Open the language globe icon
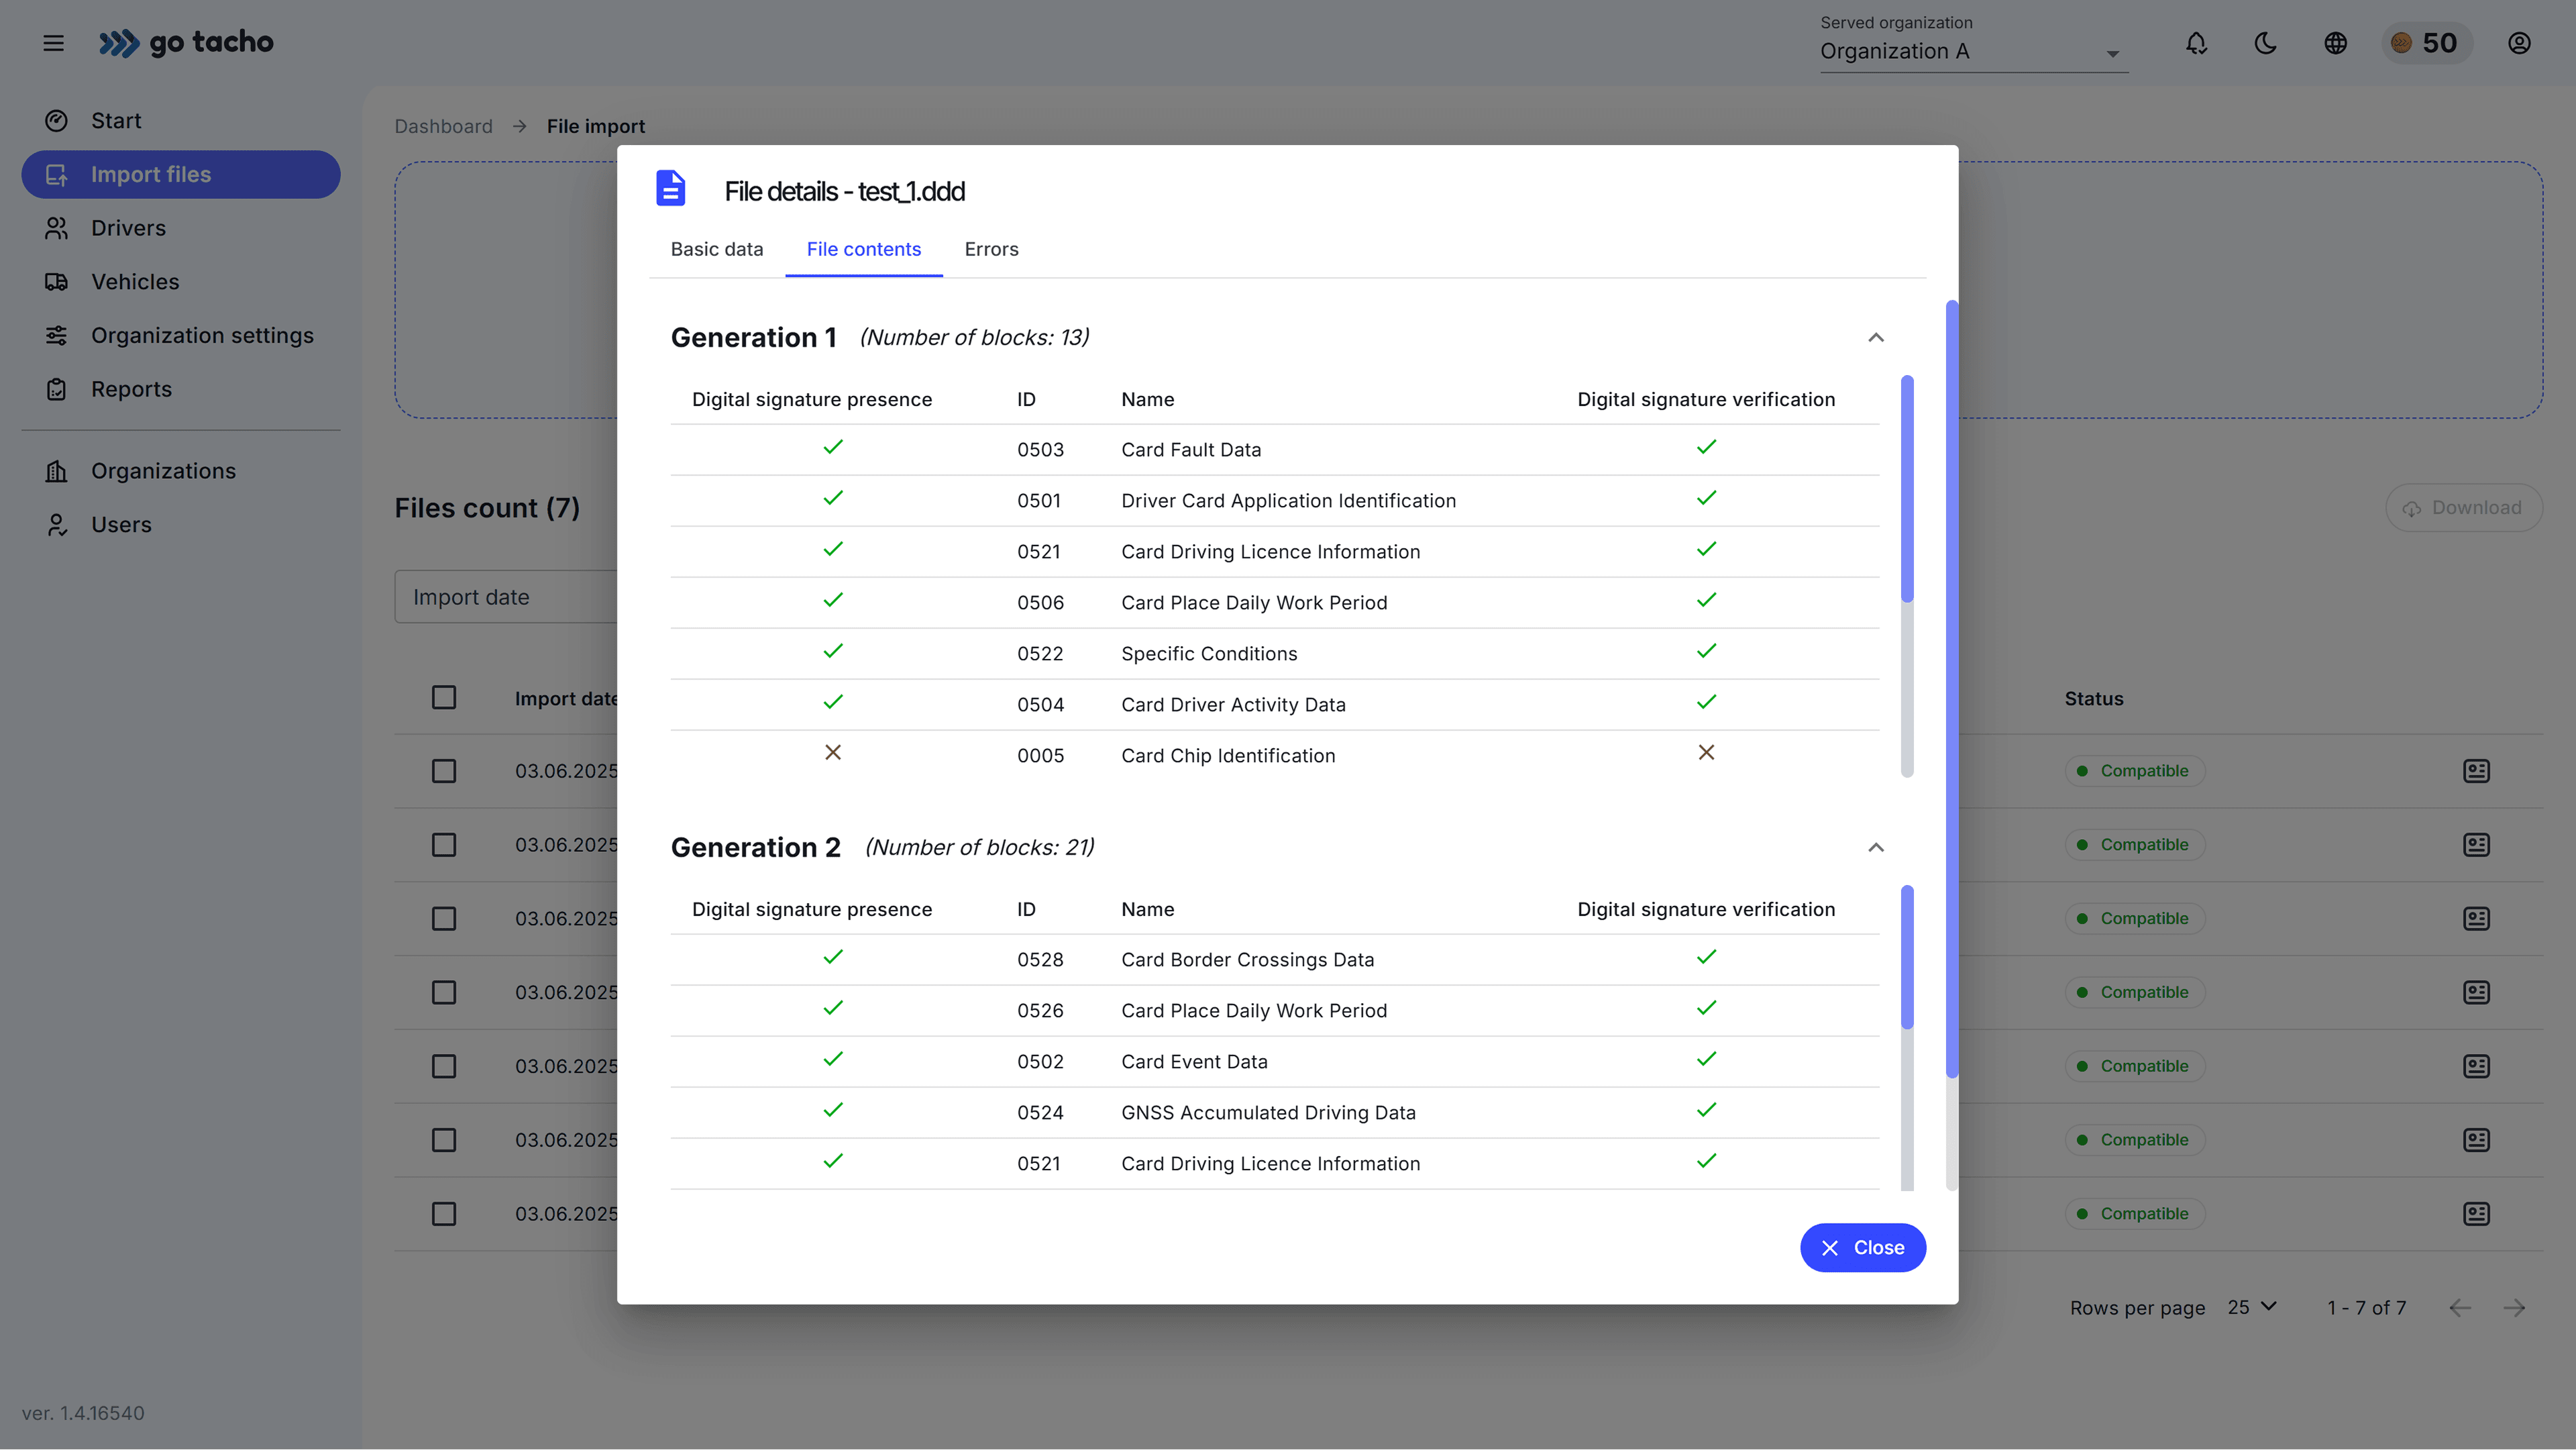 click(x=2335, y=43)
